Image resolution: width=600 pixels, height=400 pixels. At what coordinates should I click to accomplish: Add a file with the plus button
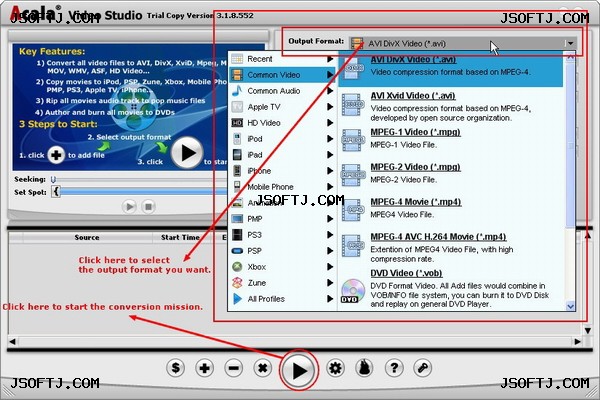point(205,368)
